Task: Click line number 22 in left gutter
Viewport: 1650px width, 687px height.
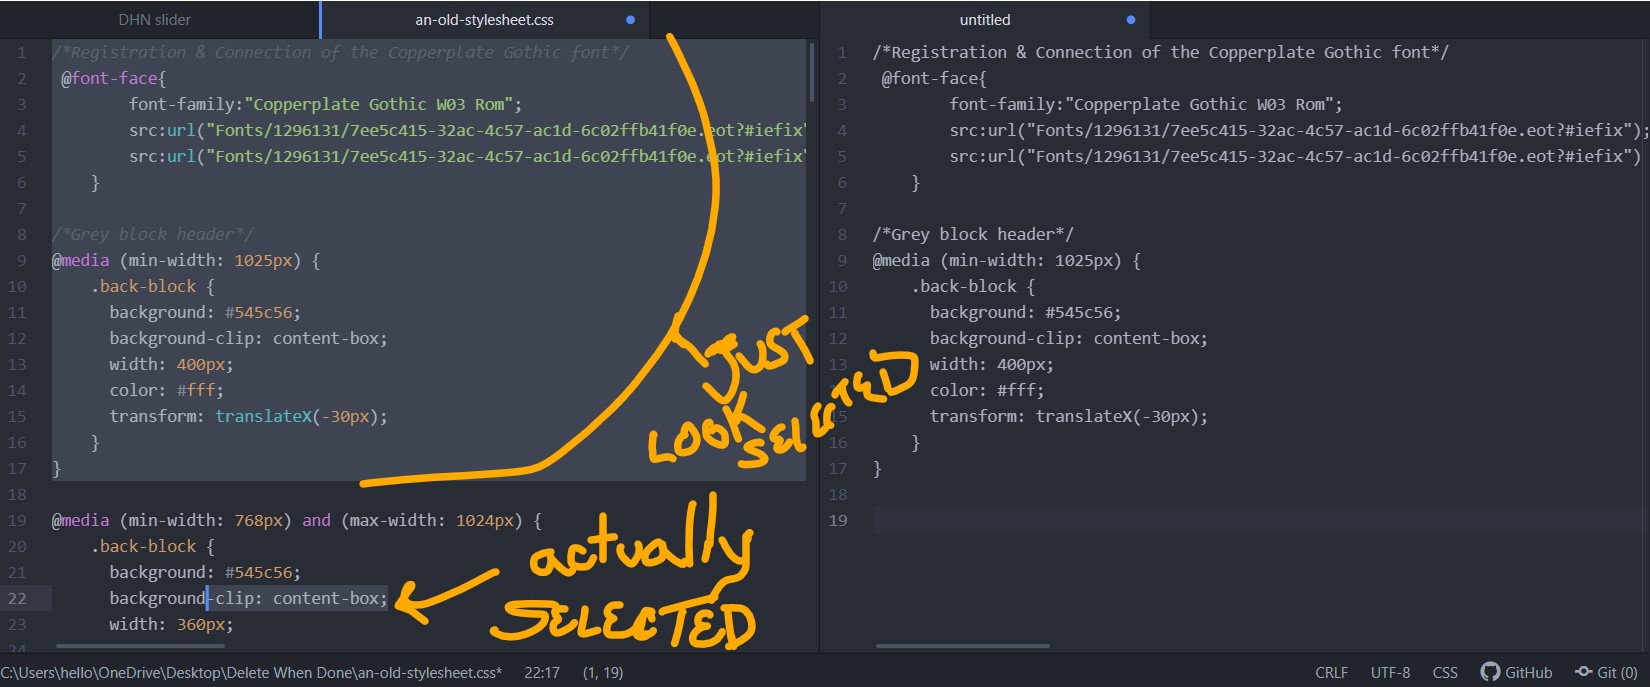Action: tap(17, 598)
